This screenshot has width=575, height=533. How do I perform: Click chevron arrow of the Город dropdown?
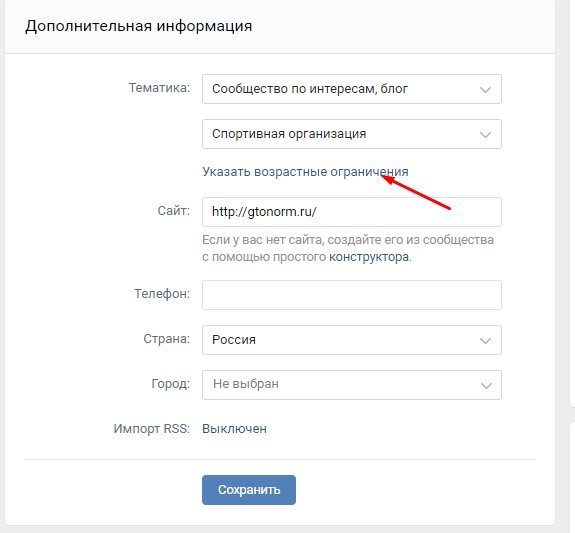486,386
